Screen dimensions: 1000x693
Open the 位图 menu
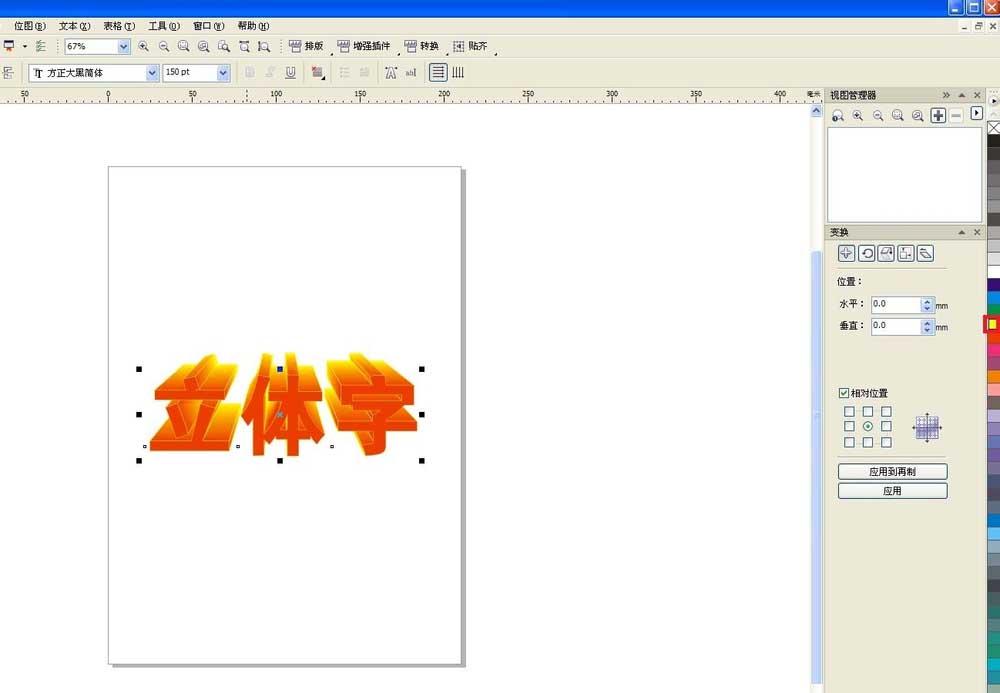[29, 26]
